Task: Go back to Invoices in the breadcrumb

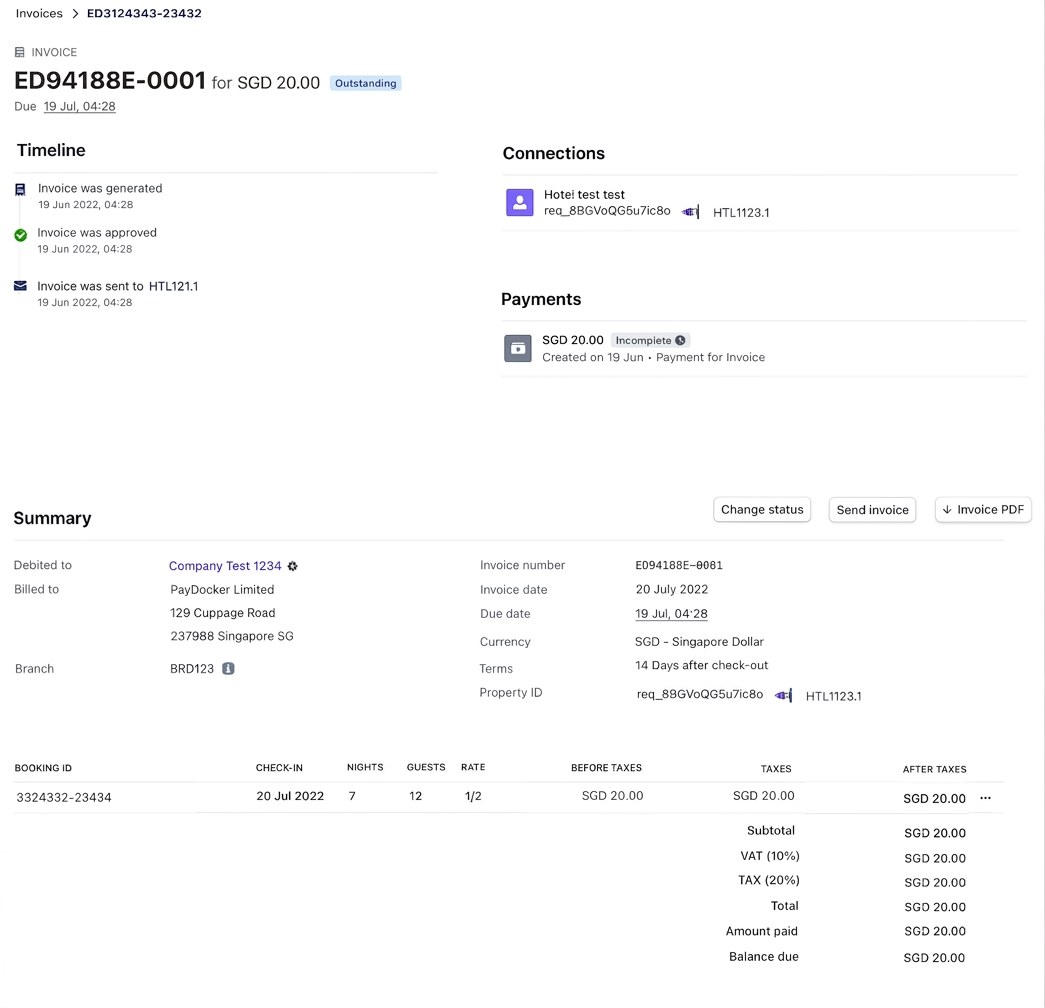Action: pos(39,14)
